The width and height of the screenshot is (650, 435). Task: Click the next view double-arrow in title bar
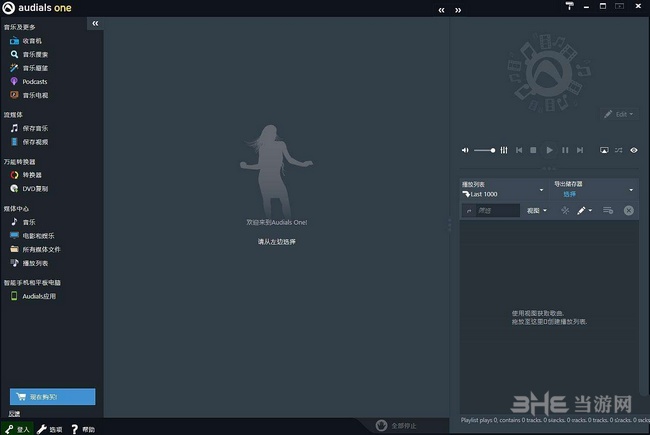[458, 10]
